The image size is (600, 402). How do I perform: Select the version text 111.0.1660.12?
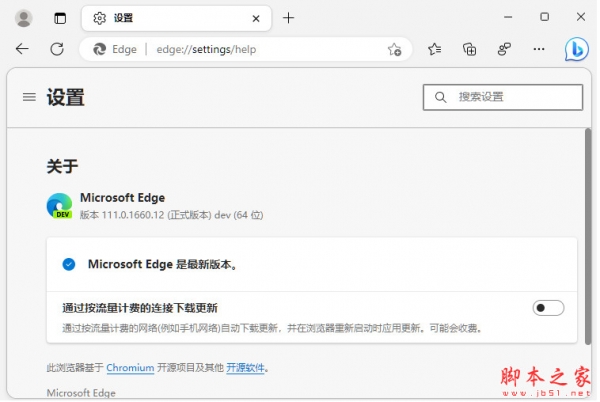(x=133, y=215)
